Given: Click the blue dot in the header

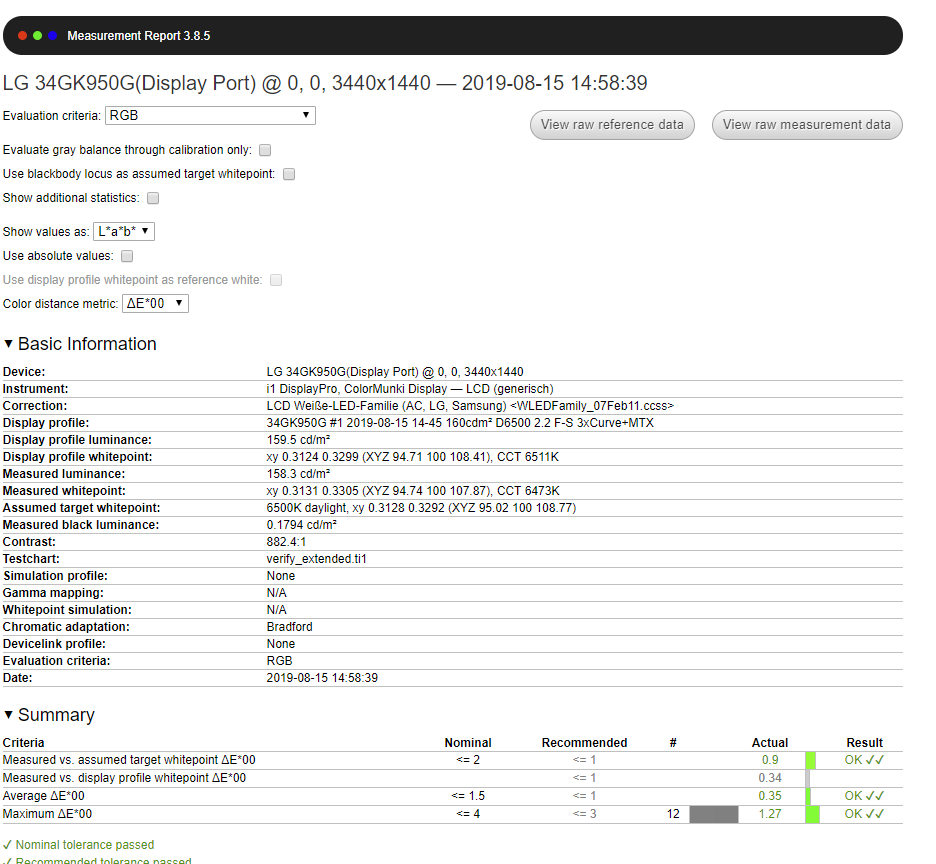Looking at the screenshot, I should tap(53, 36).
